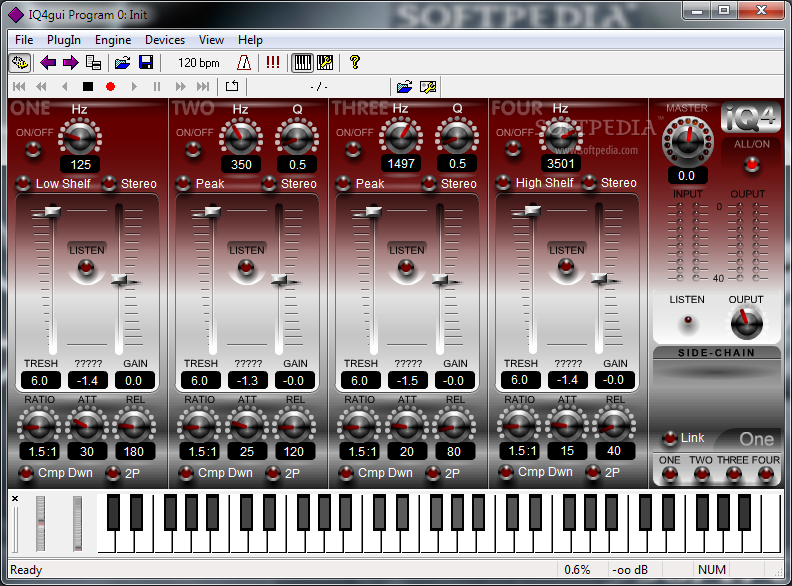Open file icon in transport bar
792x586 pixels.
[404, 87]
